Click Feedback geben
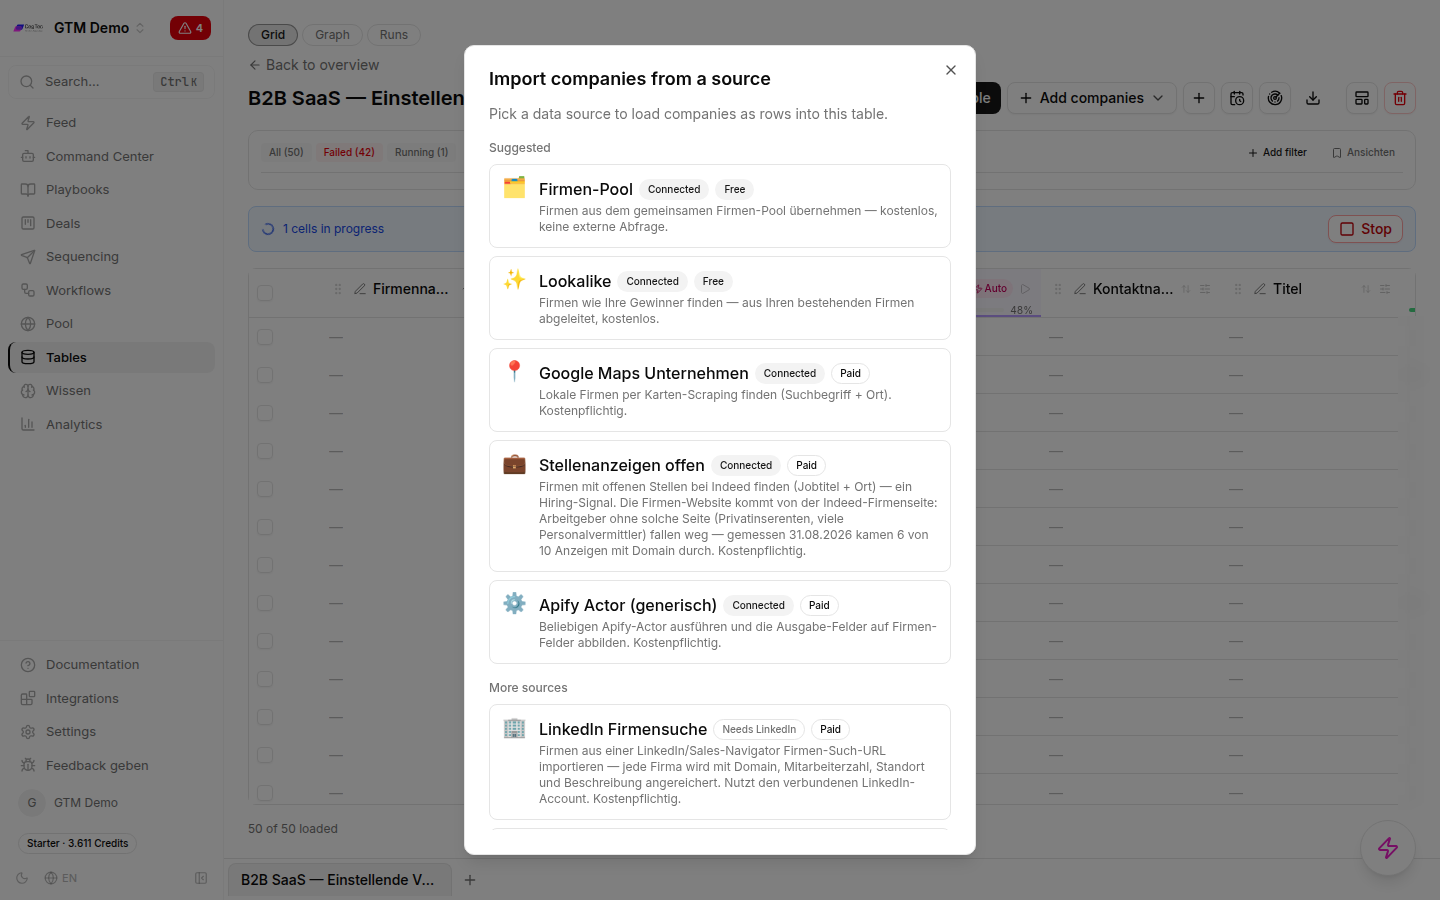The height and width of the screenshot is (900, 1440). tap(111, 765)
